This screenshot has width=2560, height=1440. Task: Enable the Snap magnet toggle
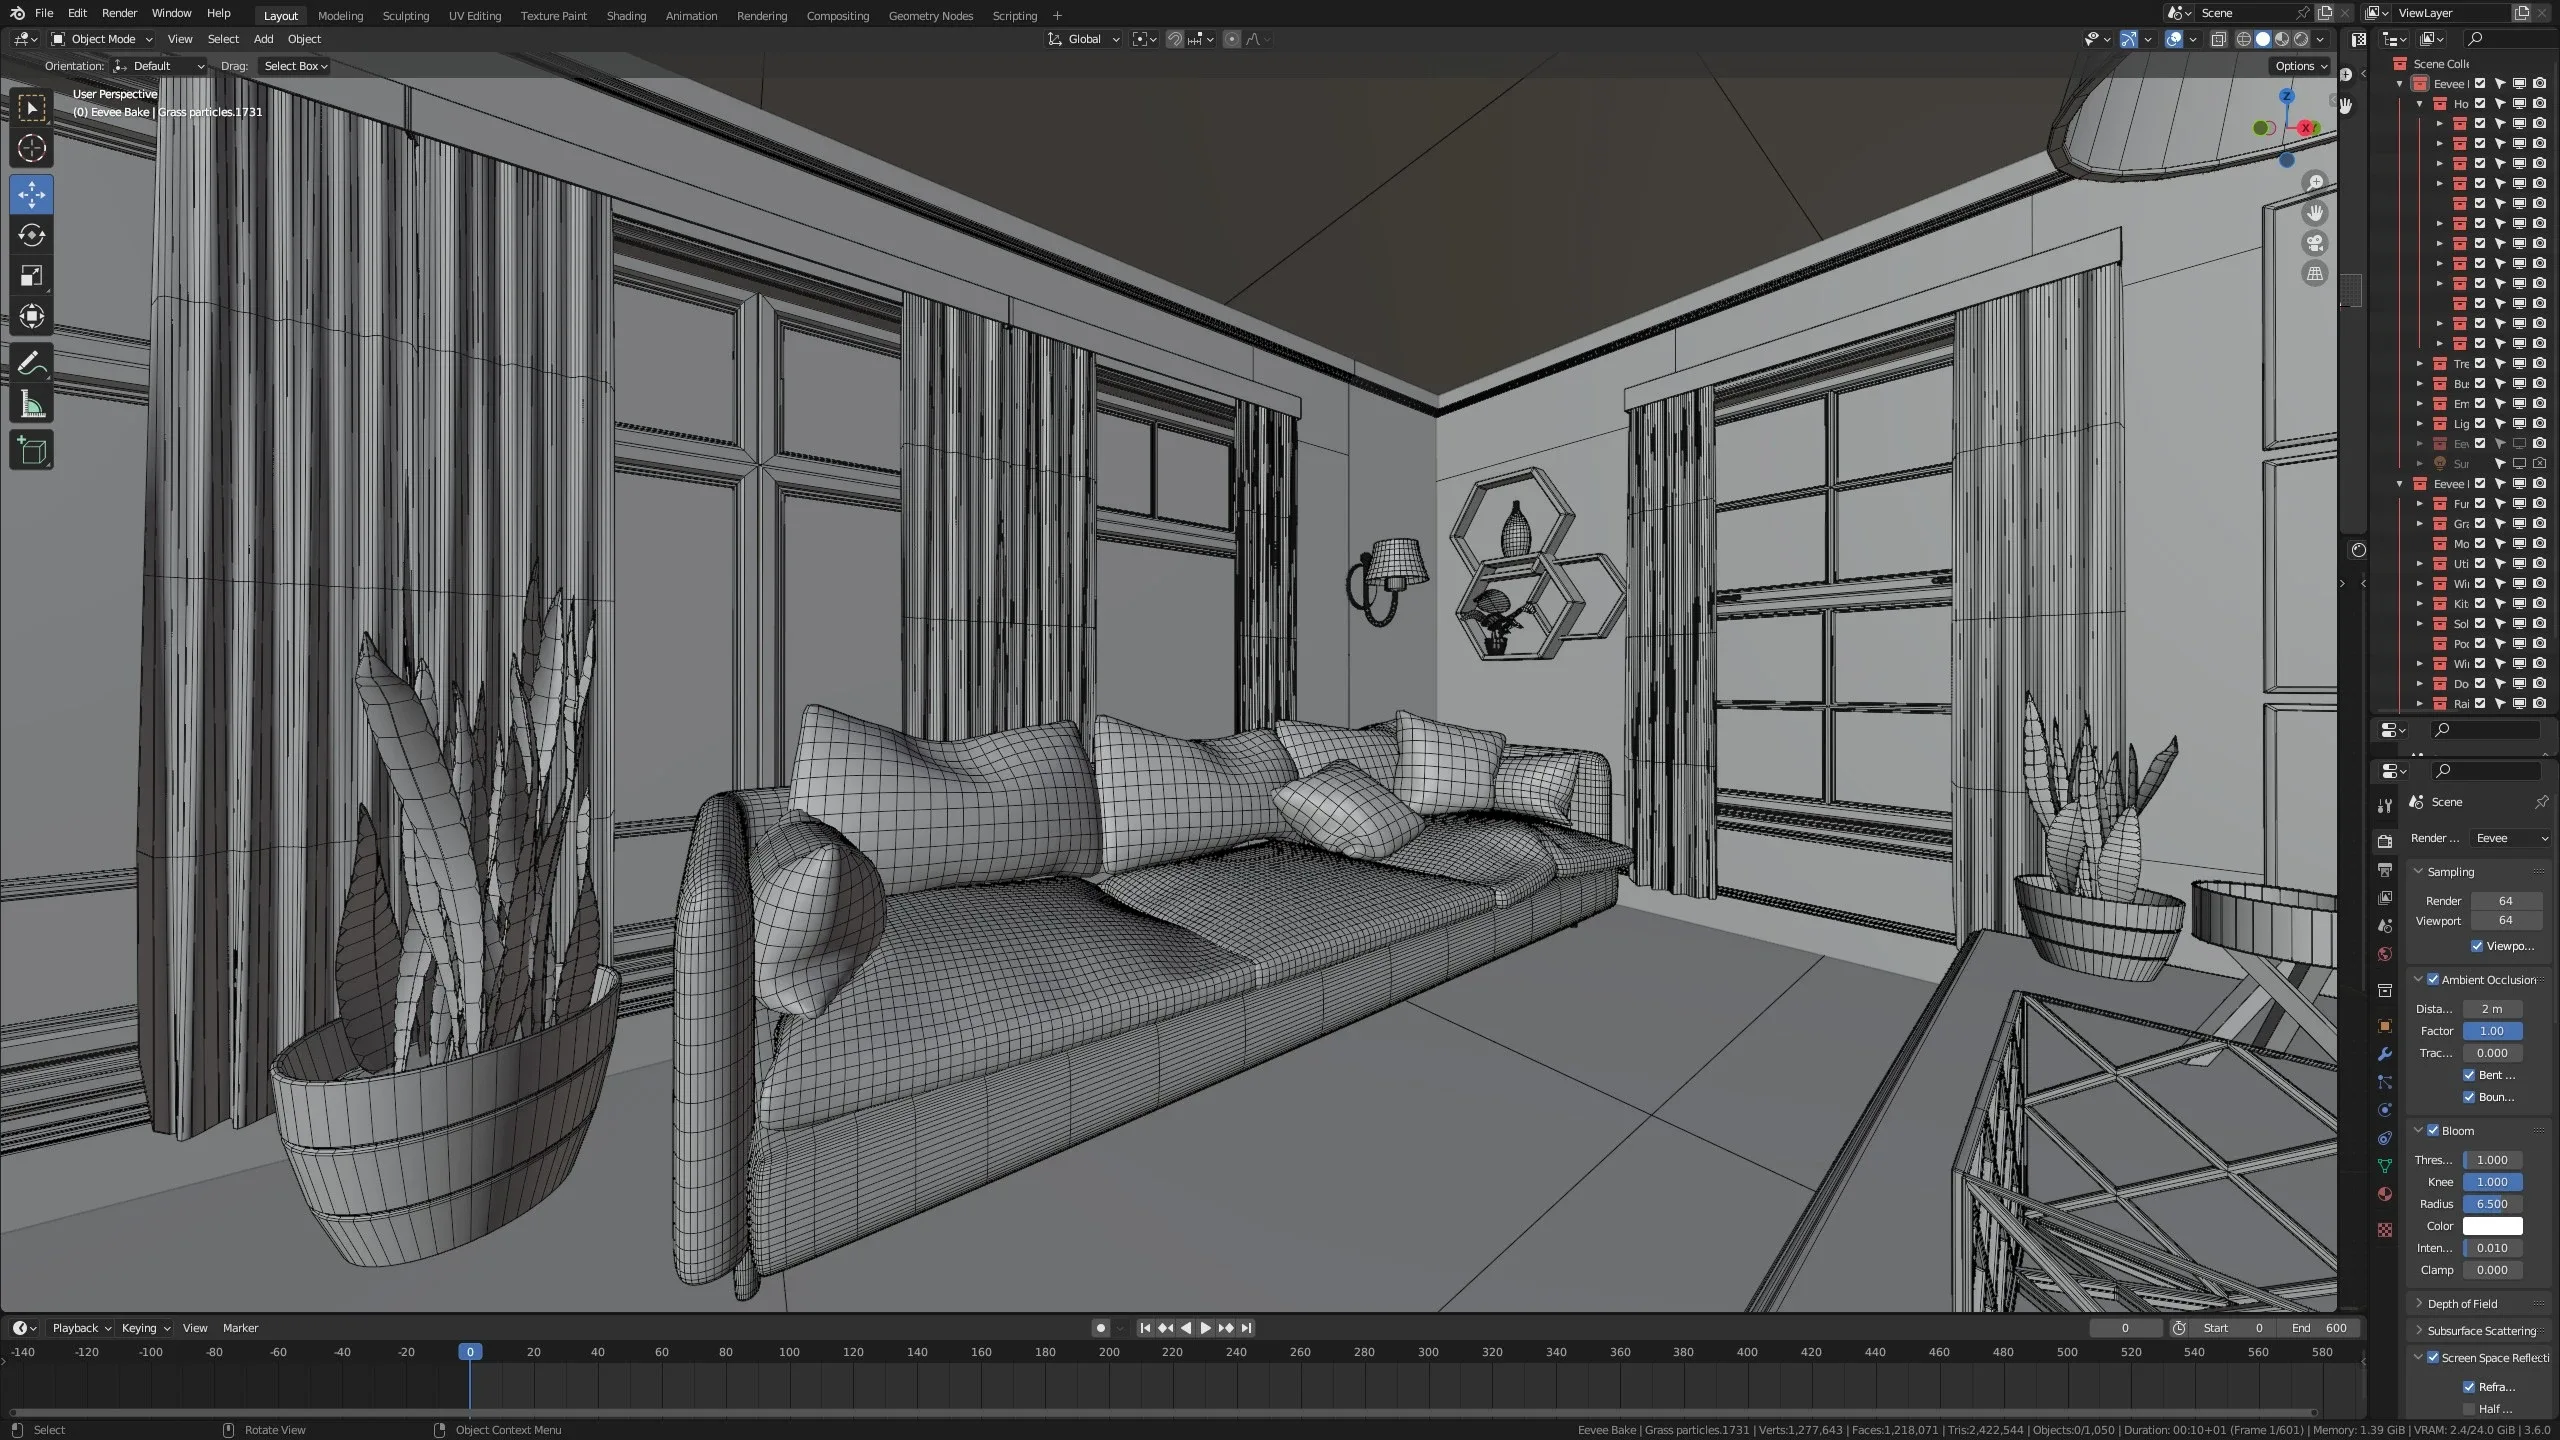(1174, 39)
